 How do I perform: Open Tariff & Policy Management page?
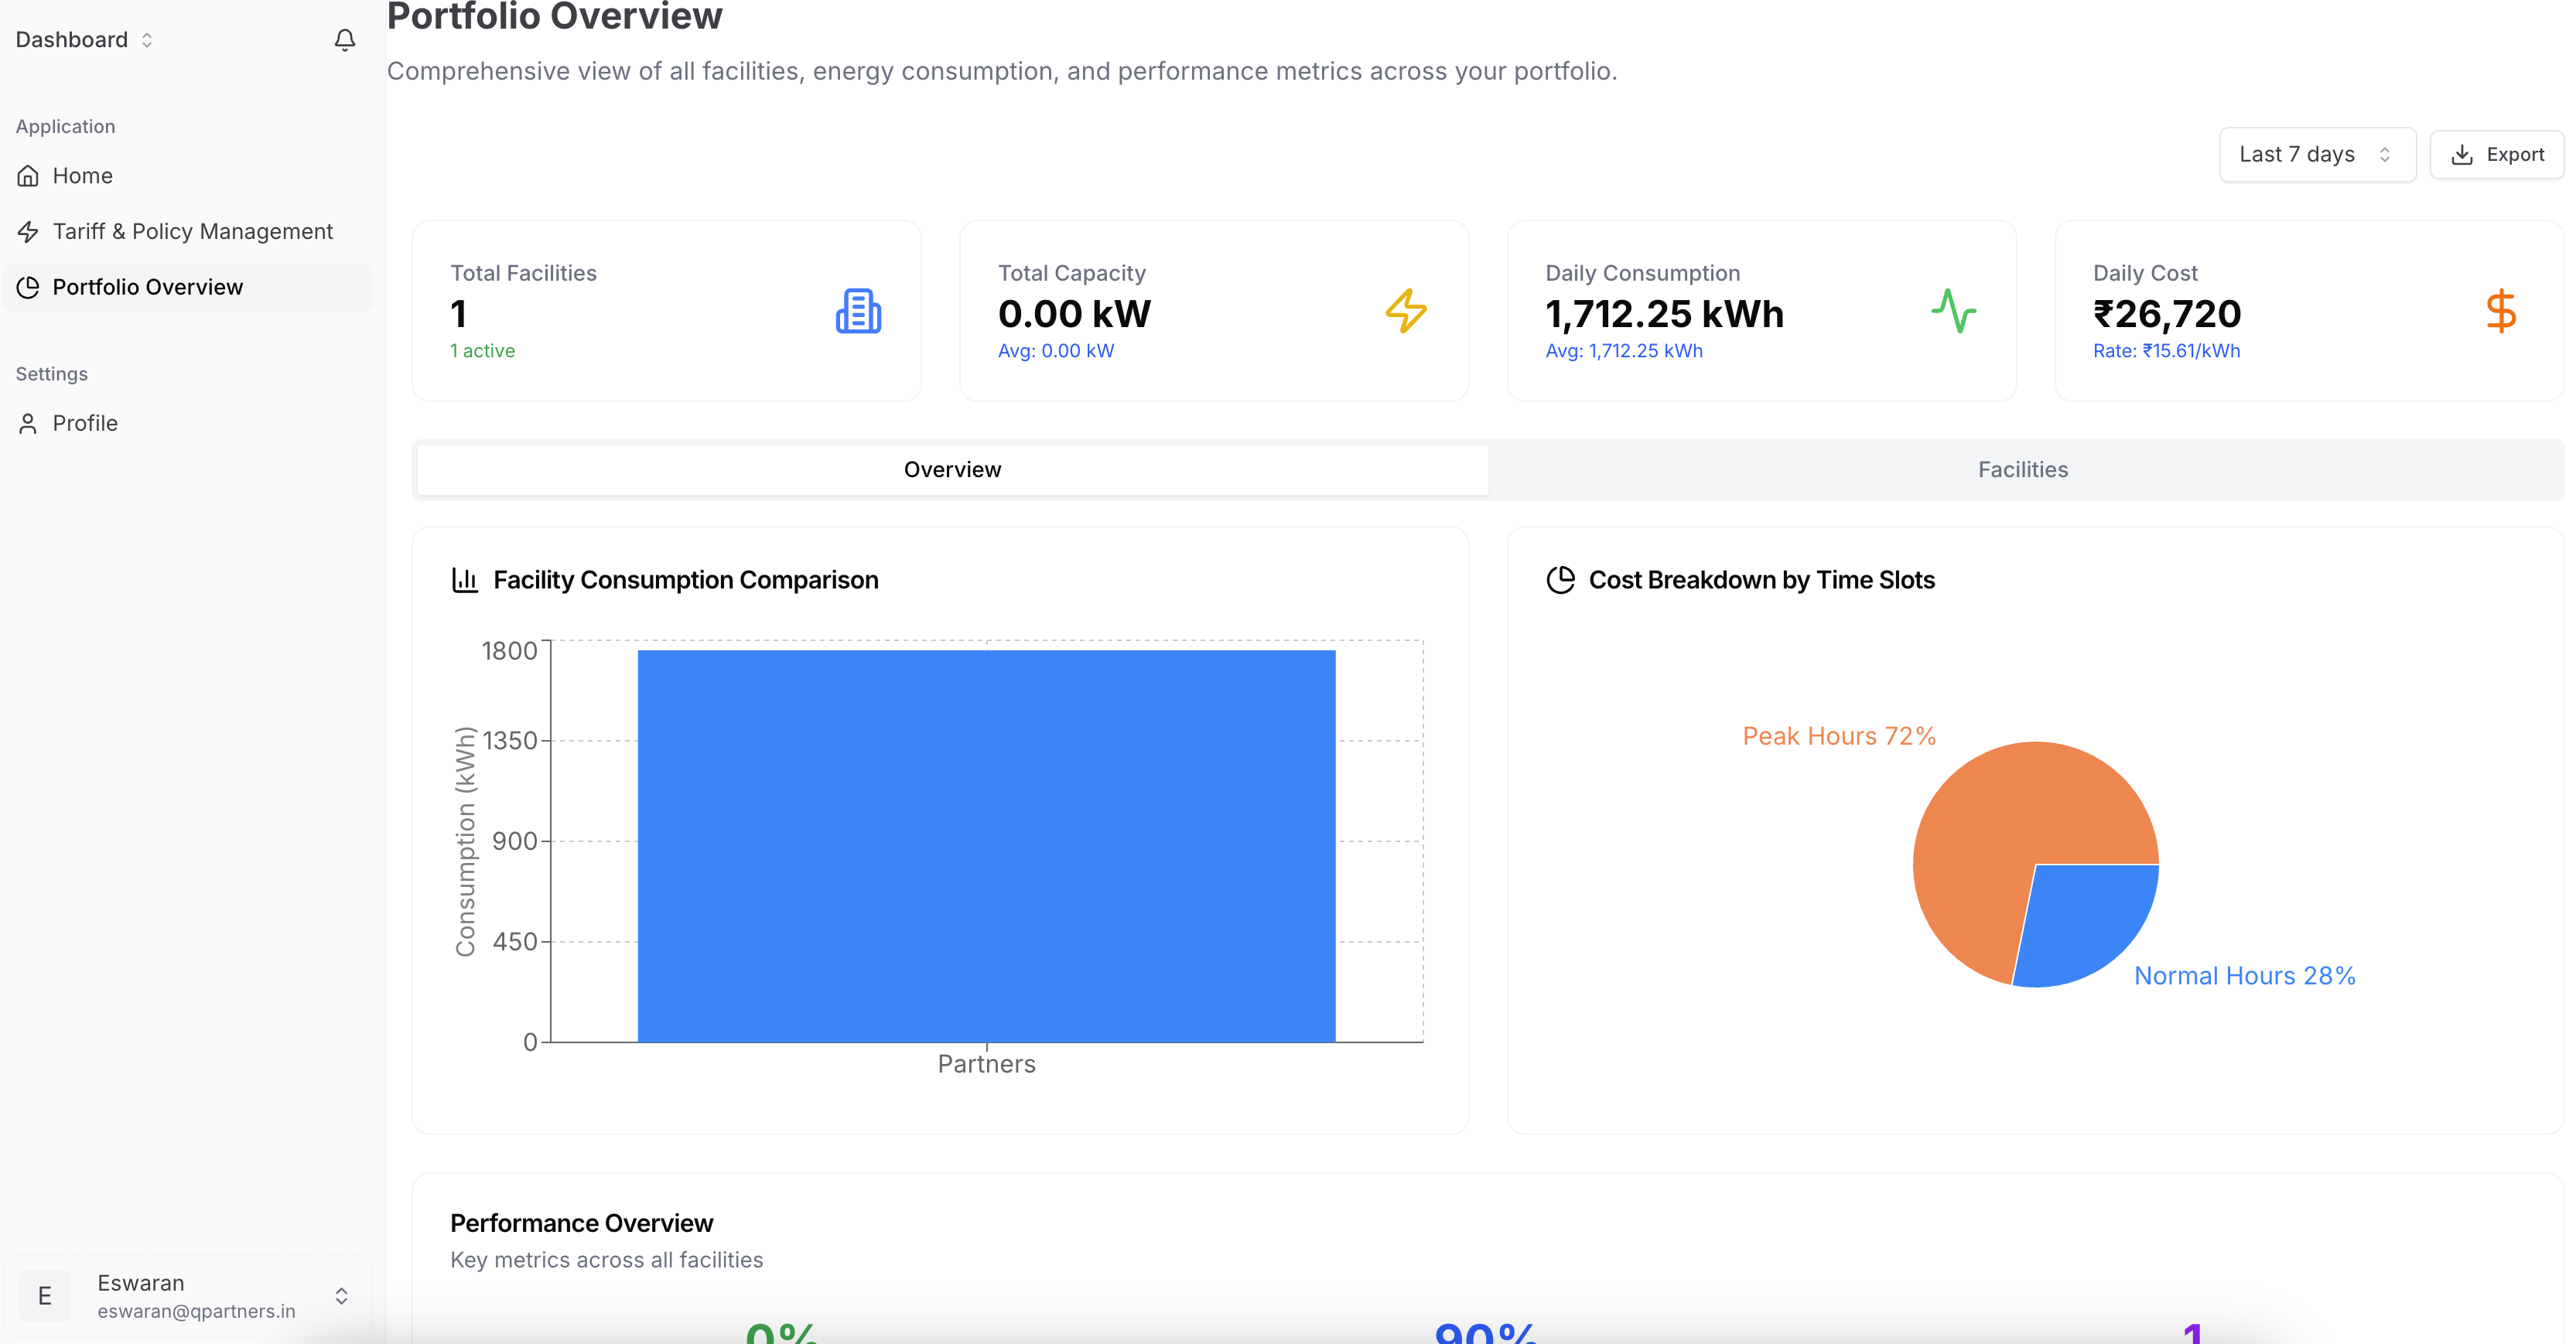[x=192, y=232]
